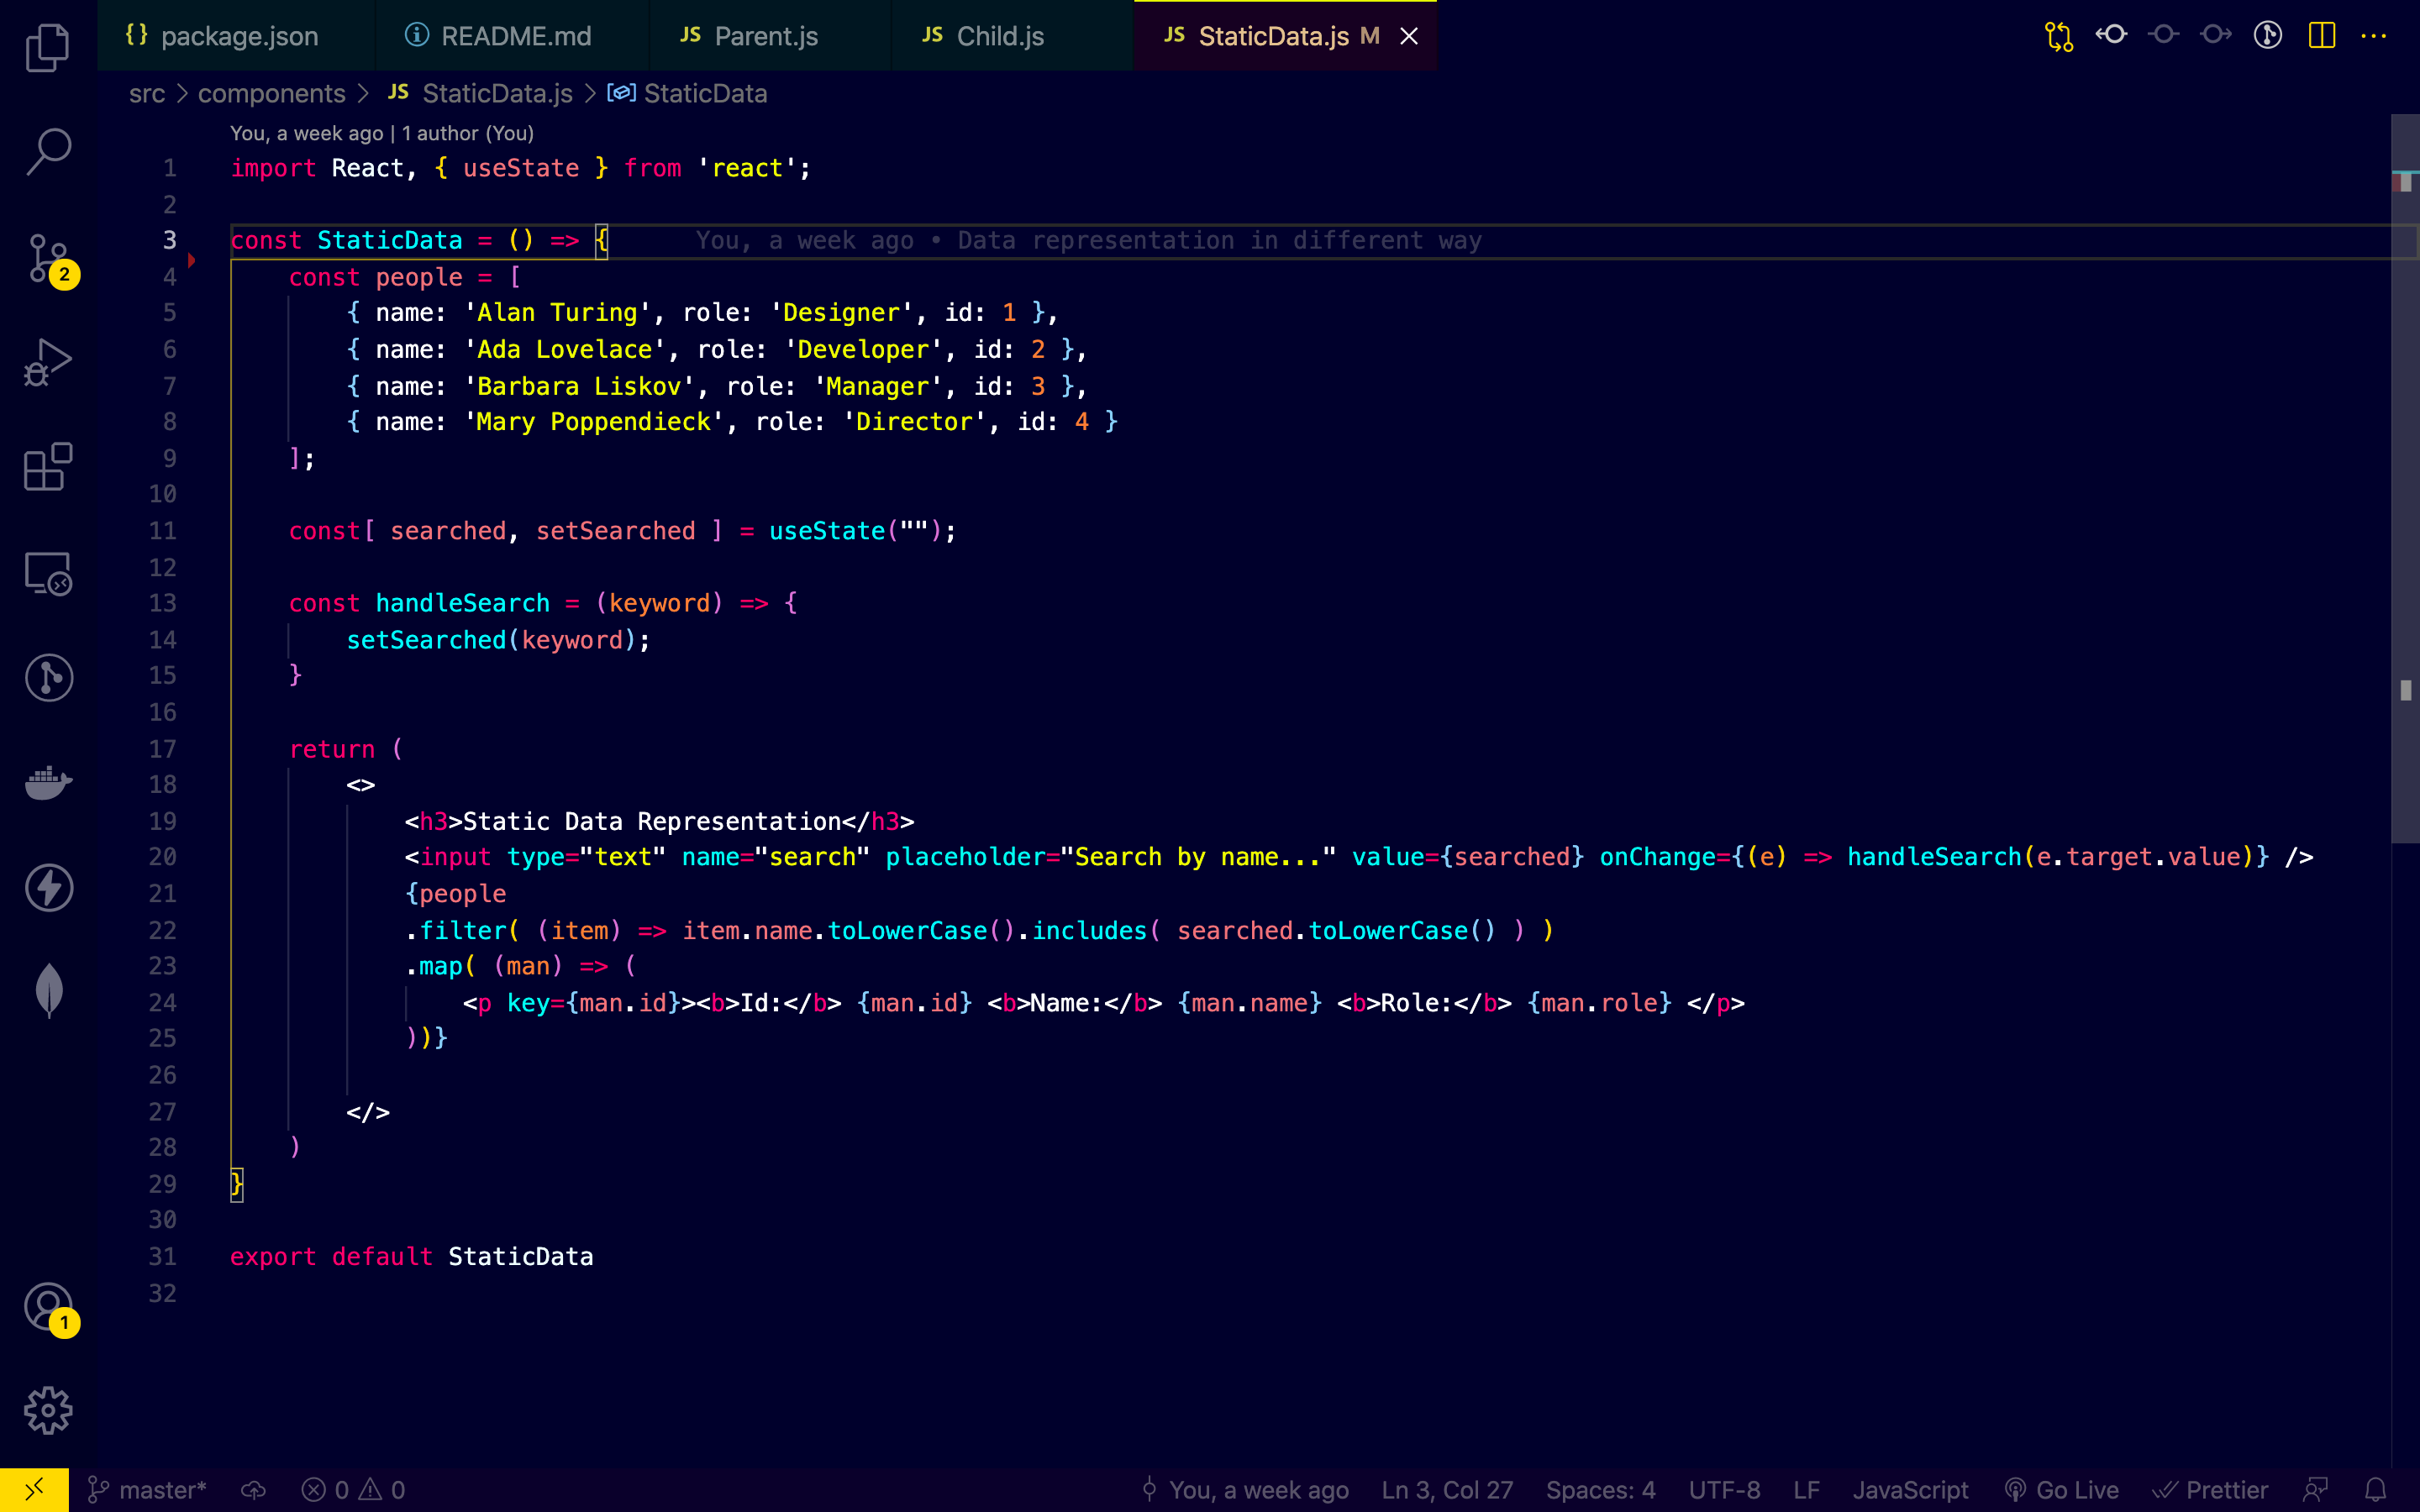
Task: Toggle the Prettier formatter in status bar
Action: pos(2210,1490)
